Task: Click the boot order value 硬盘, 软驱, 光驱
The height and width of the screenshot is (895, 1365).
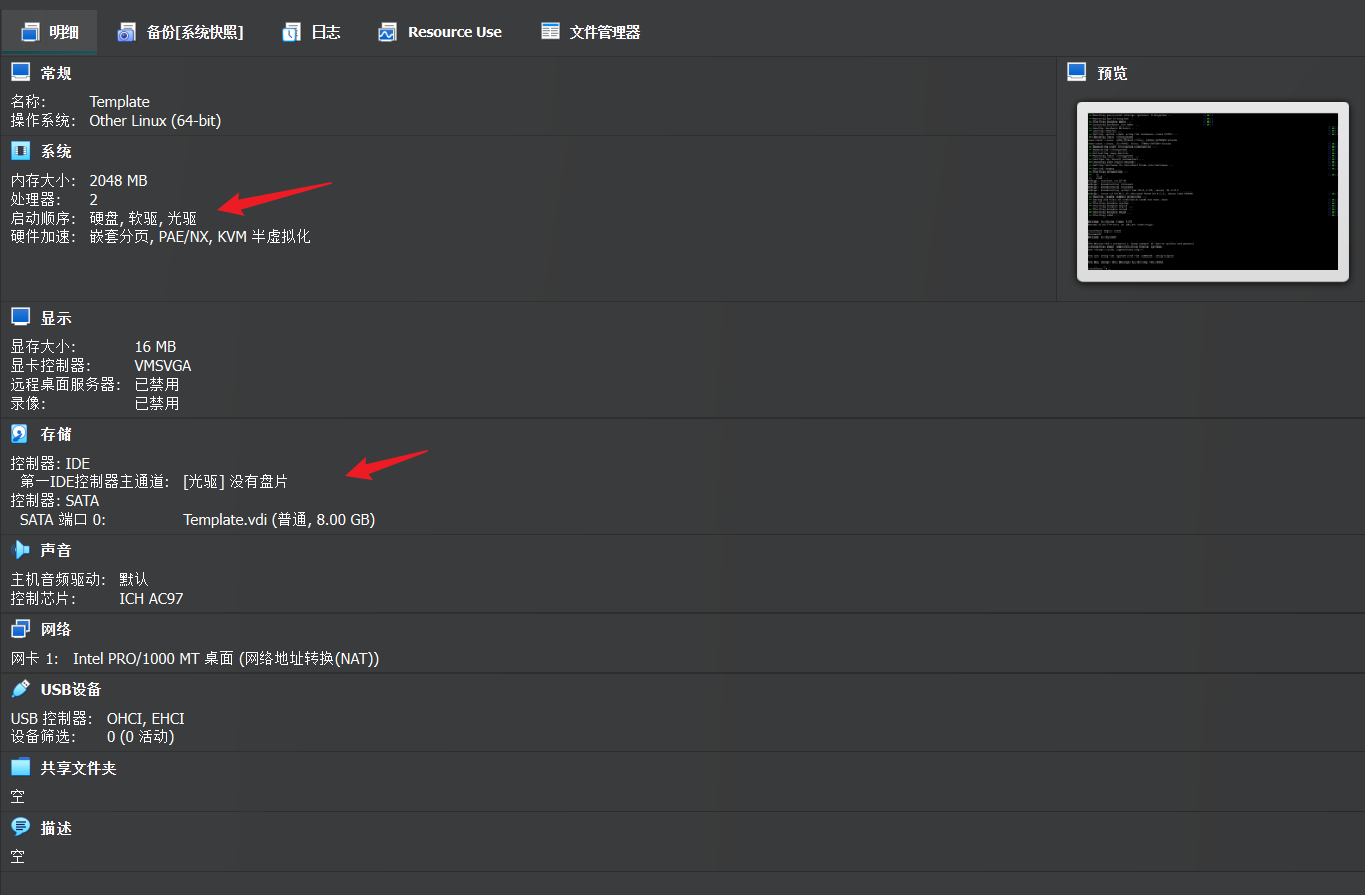Action: coord(143,218)
